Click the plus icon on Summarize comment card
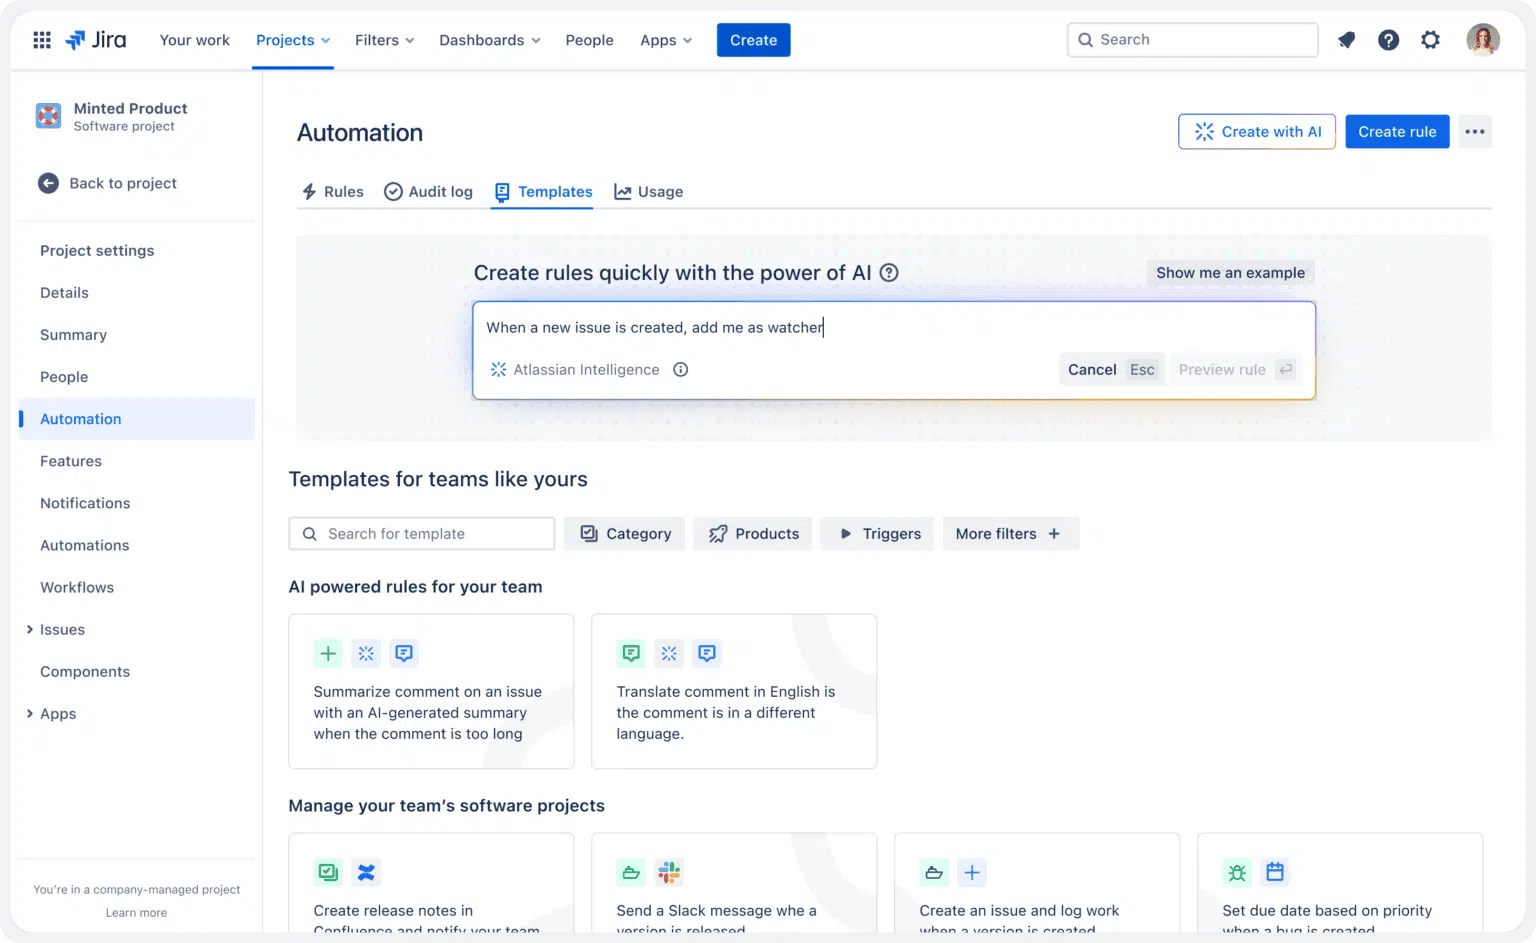Image resolution: width=1536 pixels, height=943 pixels. (x=328, y=654)
